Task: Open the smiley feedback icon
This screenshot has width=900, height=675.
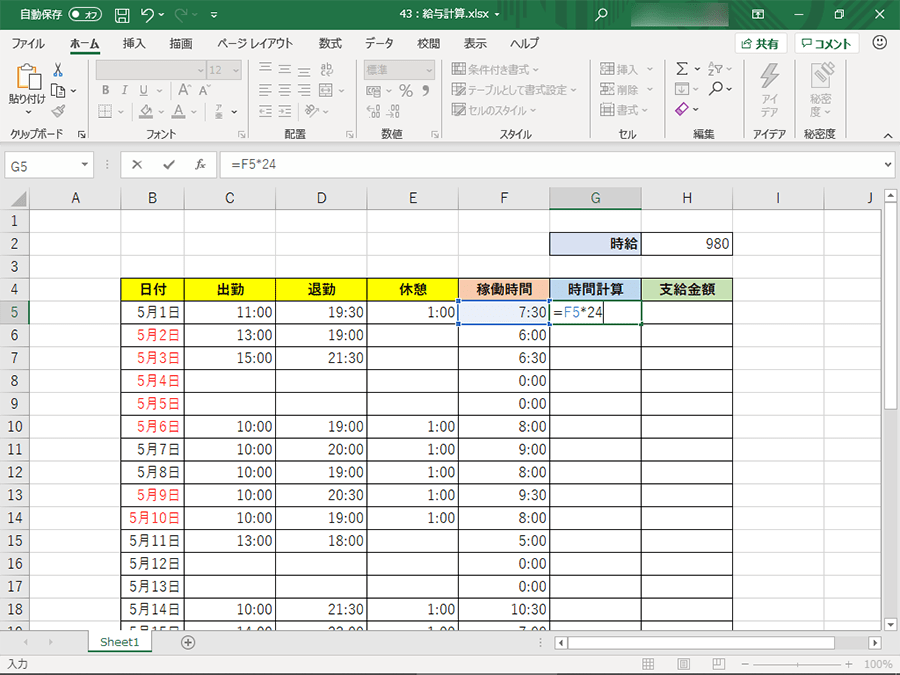Action: (x=880, y=43)
